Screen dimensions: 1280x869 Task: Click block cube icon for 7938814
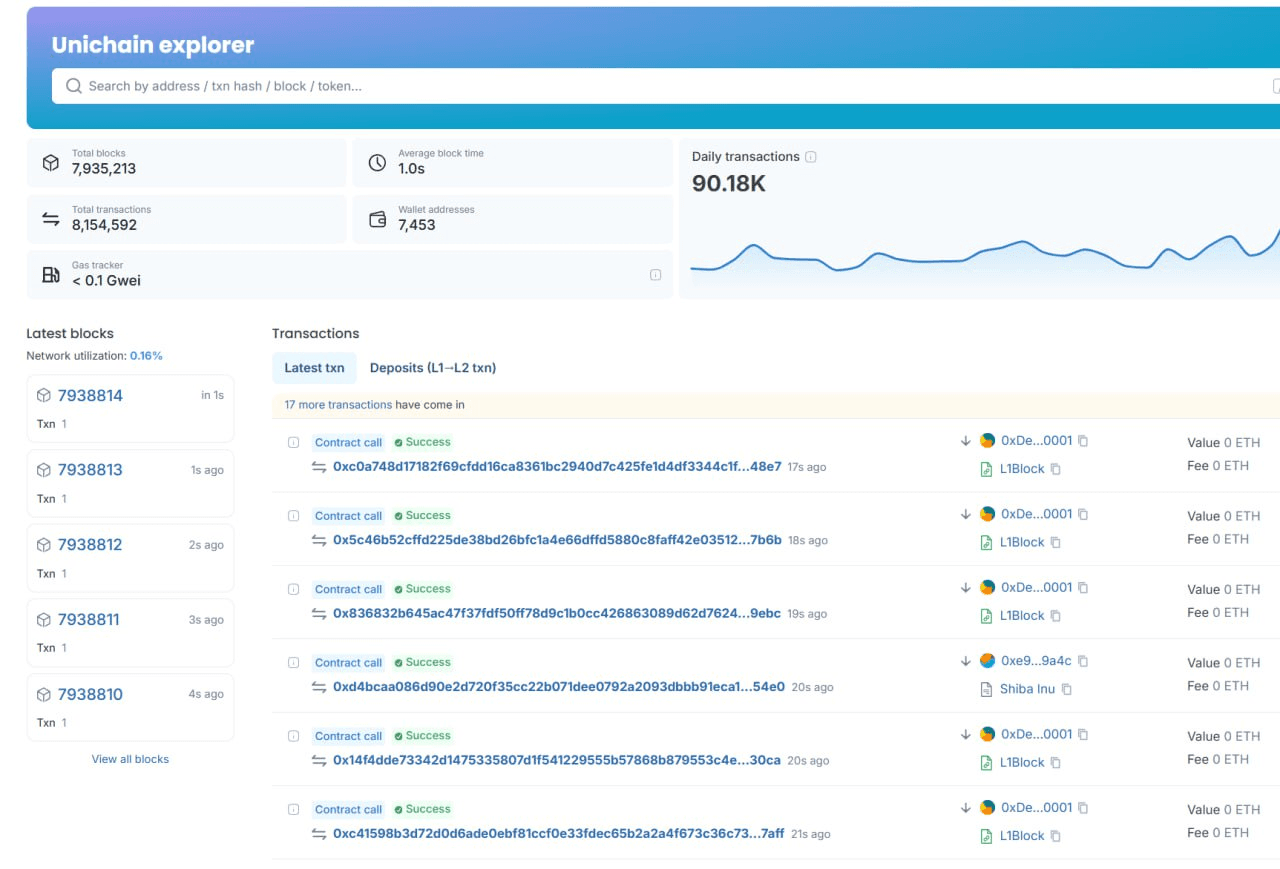pyautogui.click(x=44, y=396)
